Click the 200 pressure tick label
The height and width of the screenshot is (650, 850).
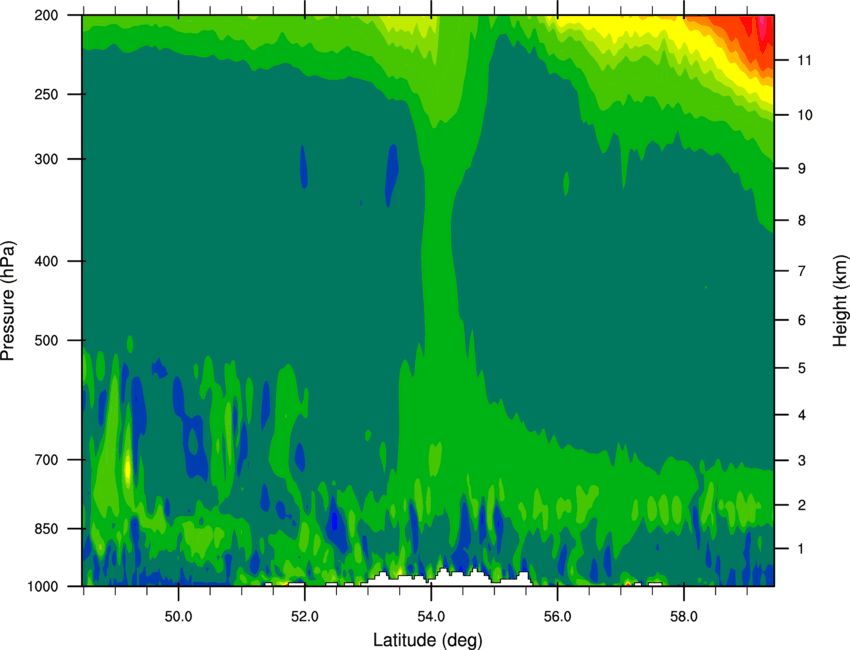pyautogui.click(x=47, y=16)
